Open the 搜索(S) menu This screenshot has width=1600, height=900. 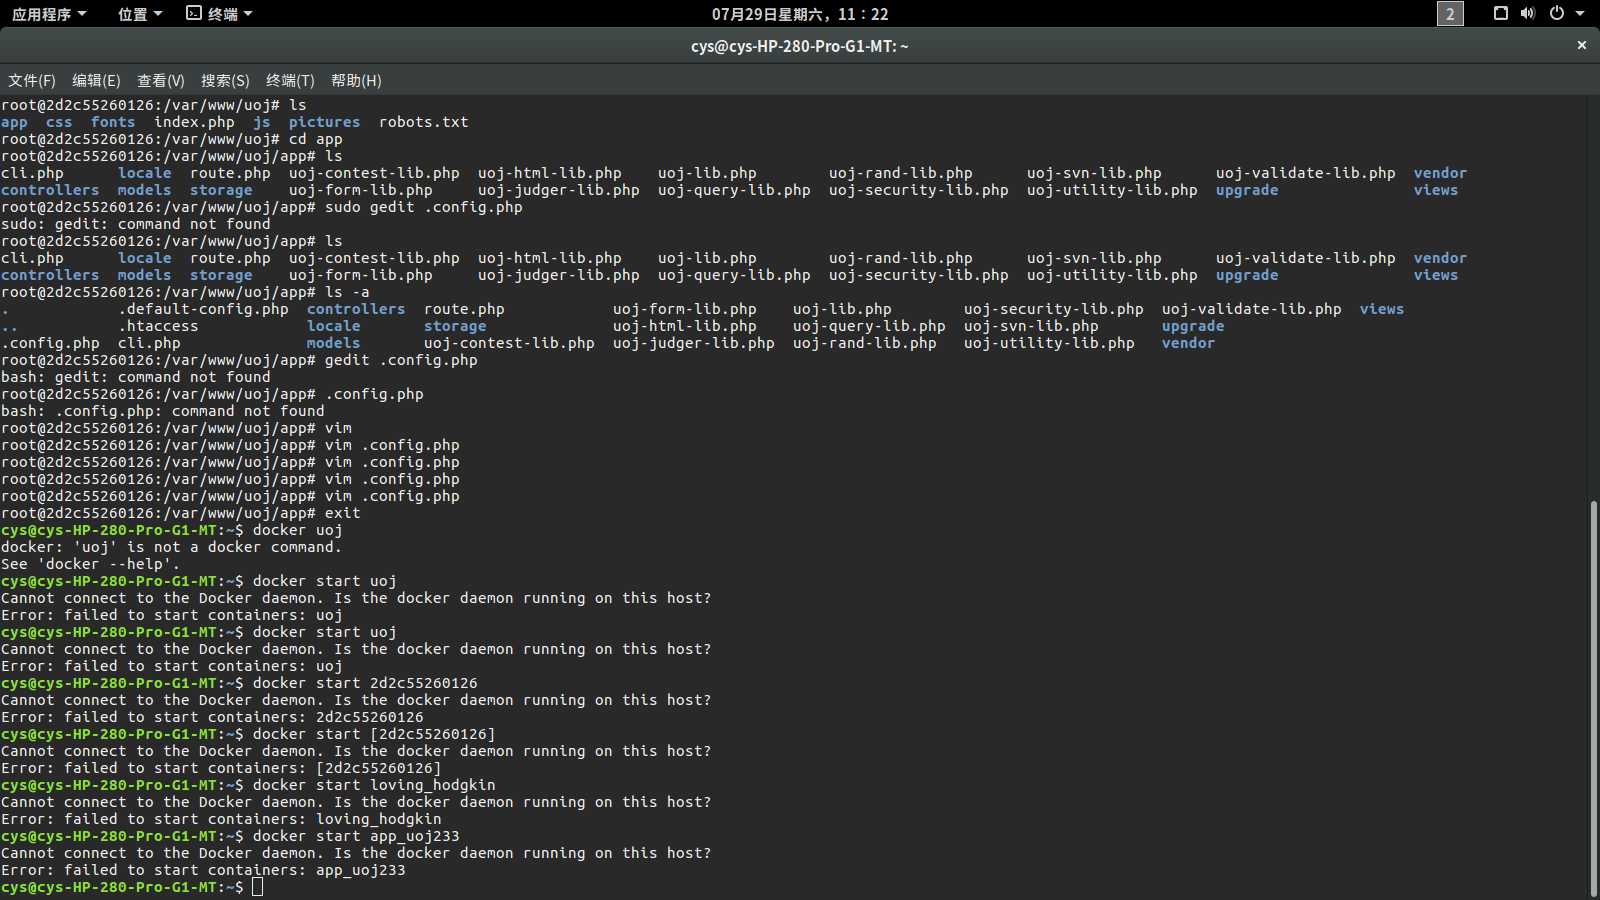click(x=225, y=80)
